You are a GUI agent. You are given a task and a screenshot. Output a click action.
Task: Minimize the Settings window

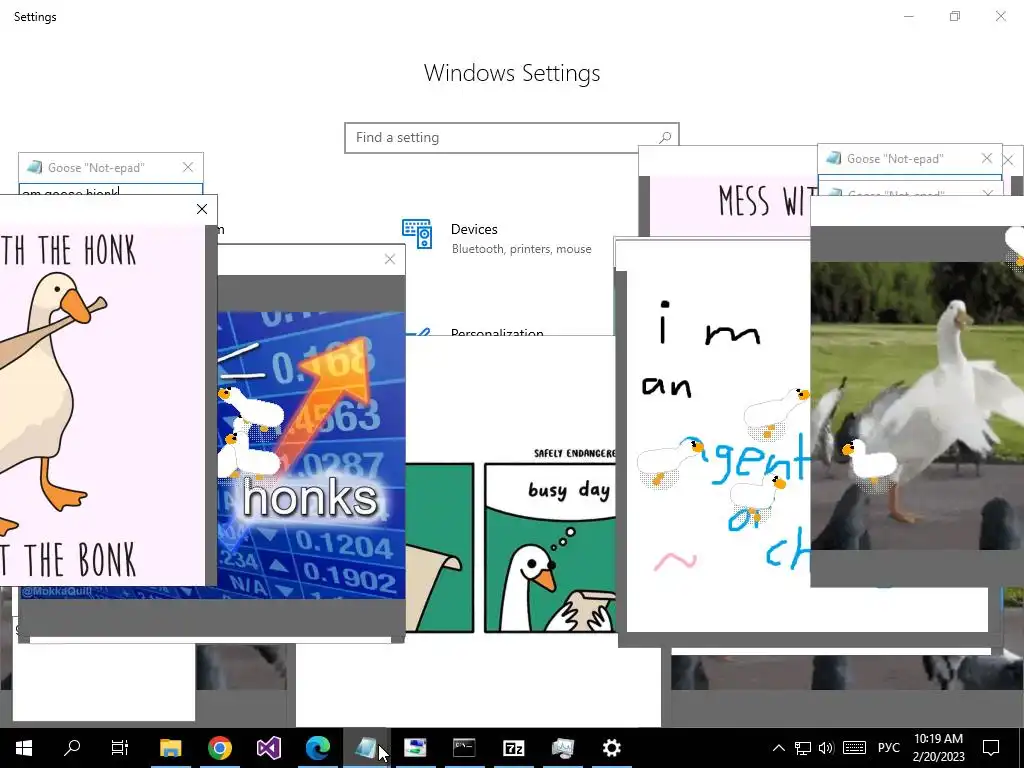[x=908, y=16]
